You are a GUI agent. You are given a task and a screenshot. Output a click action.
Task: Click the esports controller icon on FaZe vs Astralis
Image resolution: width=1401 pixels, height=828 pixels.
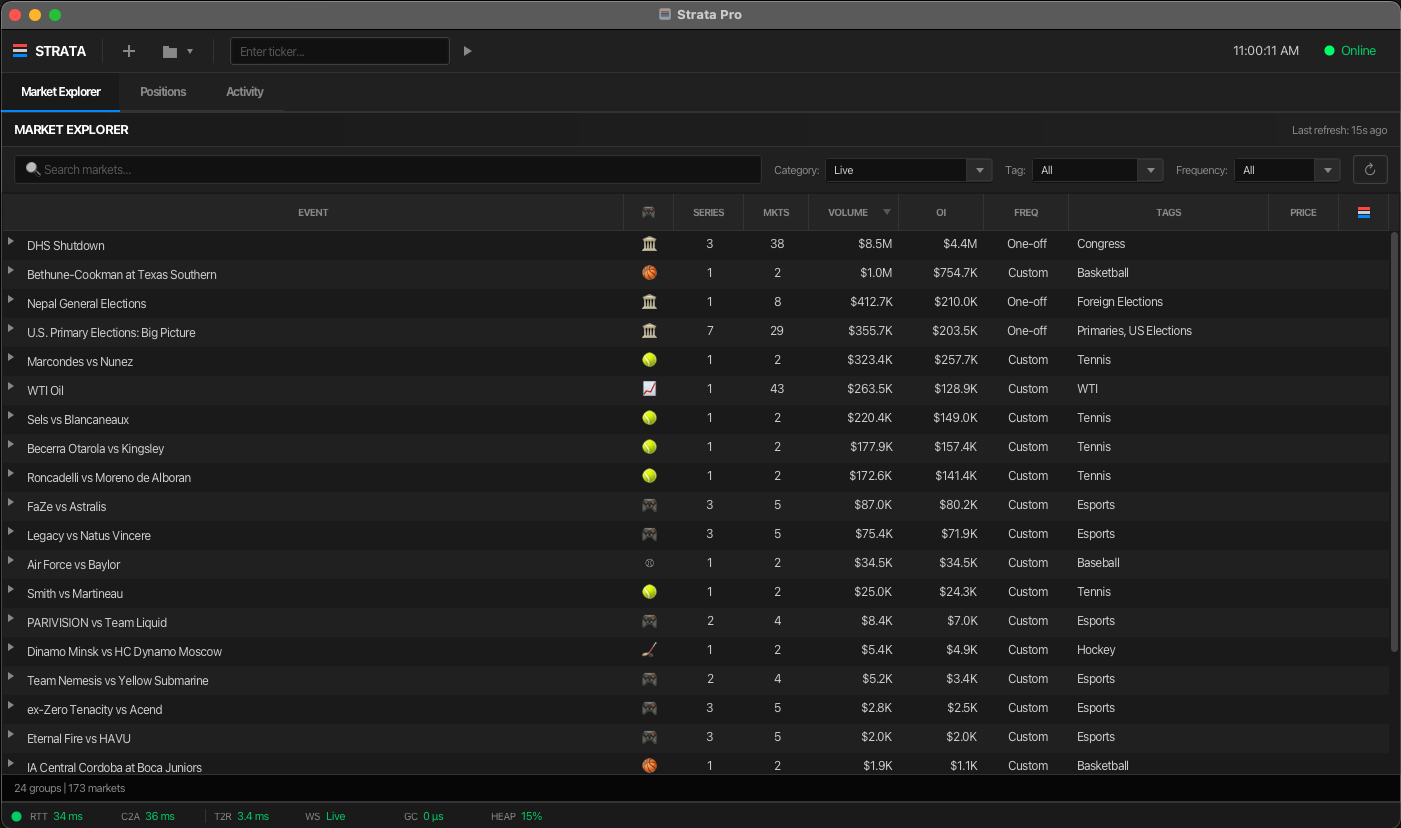649,505
